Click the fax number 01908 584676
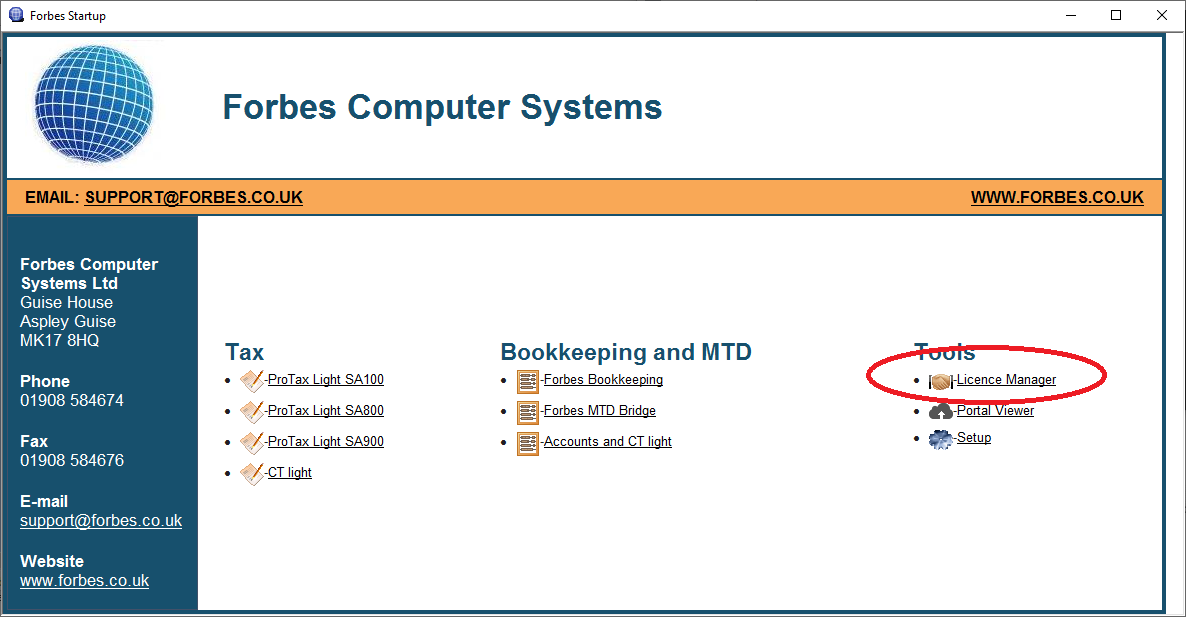This screenshot has width=1186, height=617. [x=72, y=460]
